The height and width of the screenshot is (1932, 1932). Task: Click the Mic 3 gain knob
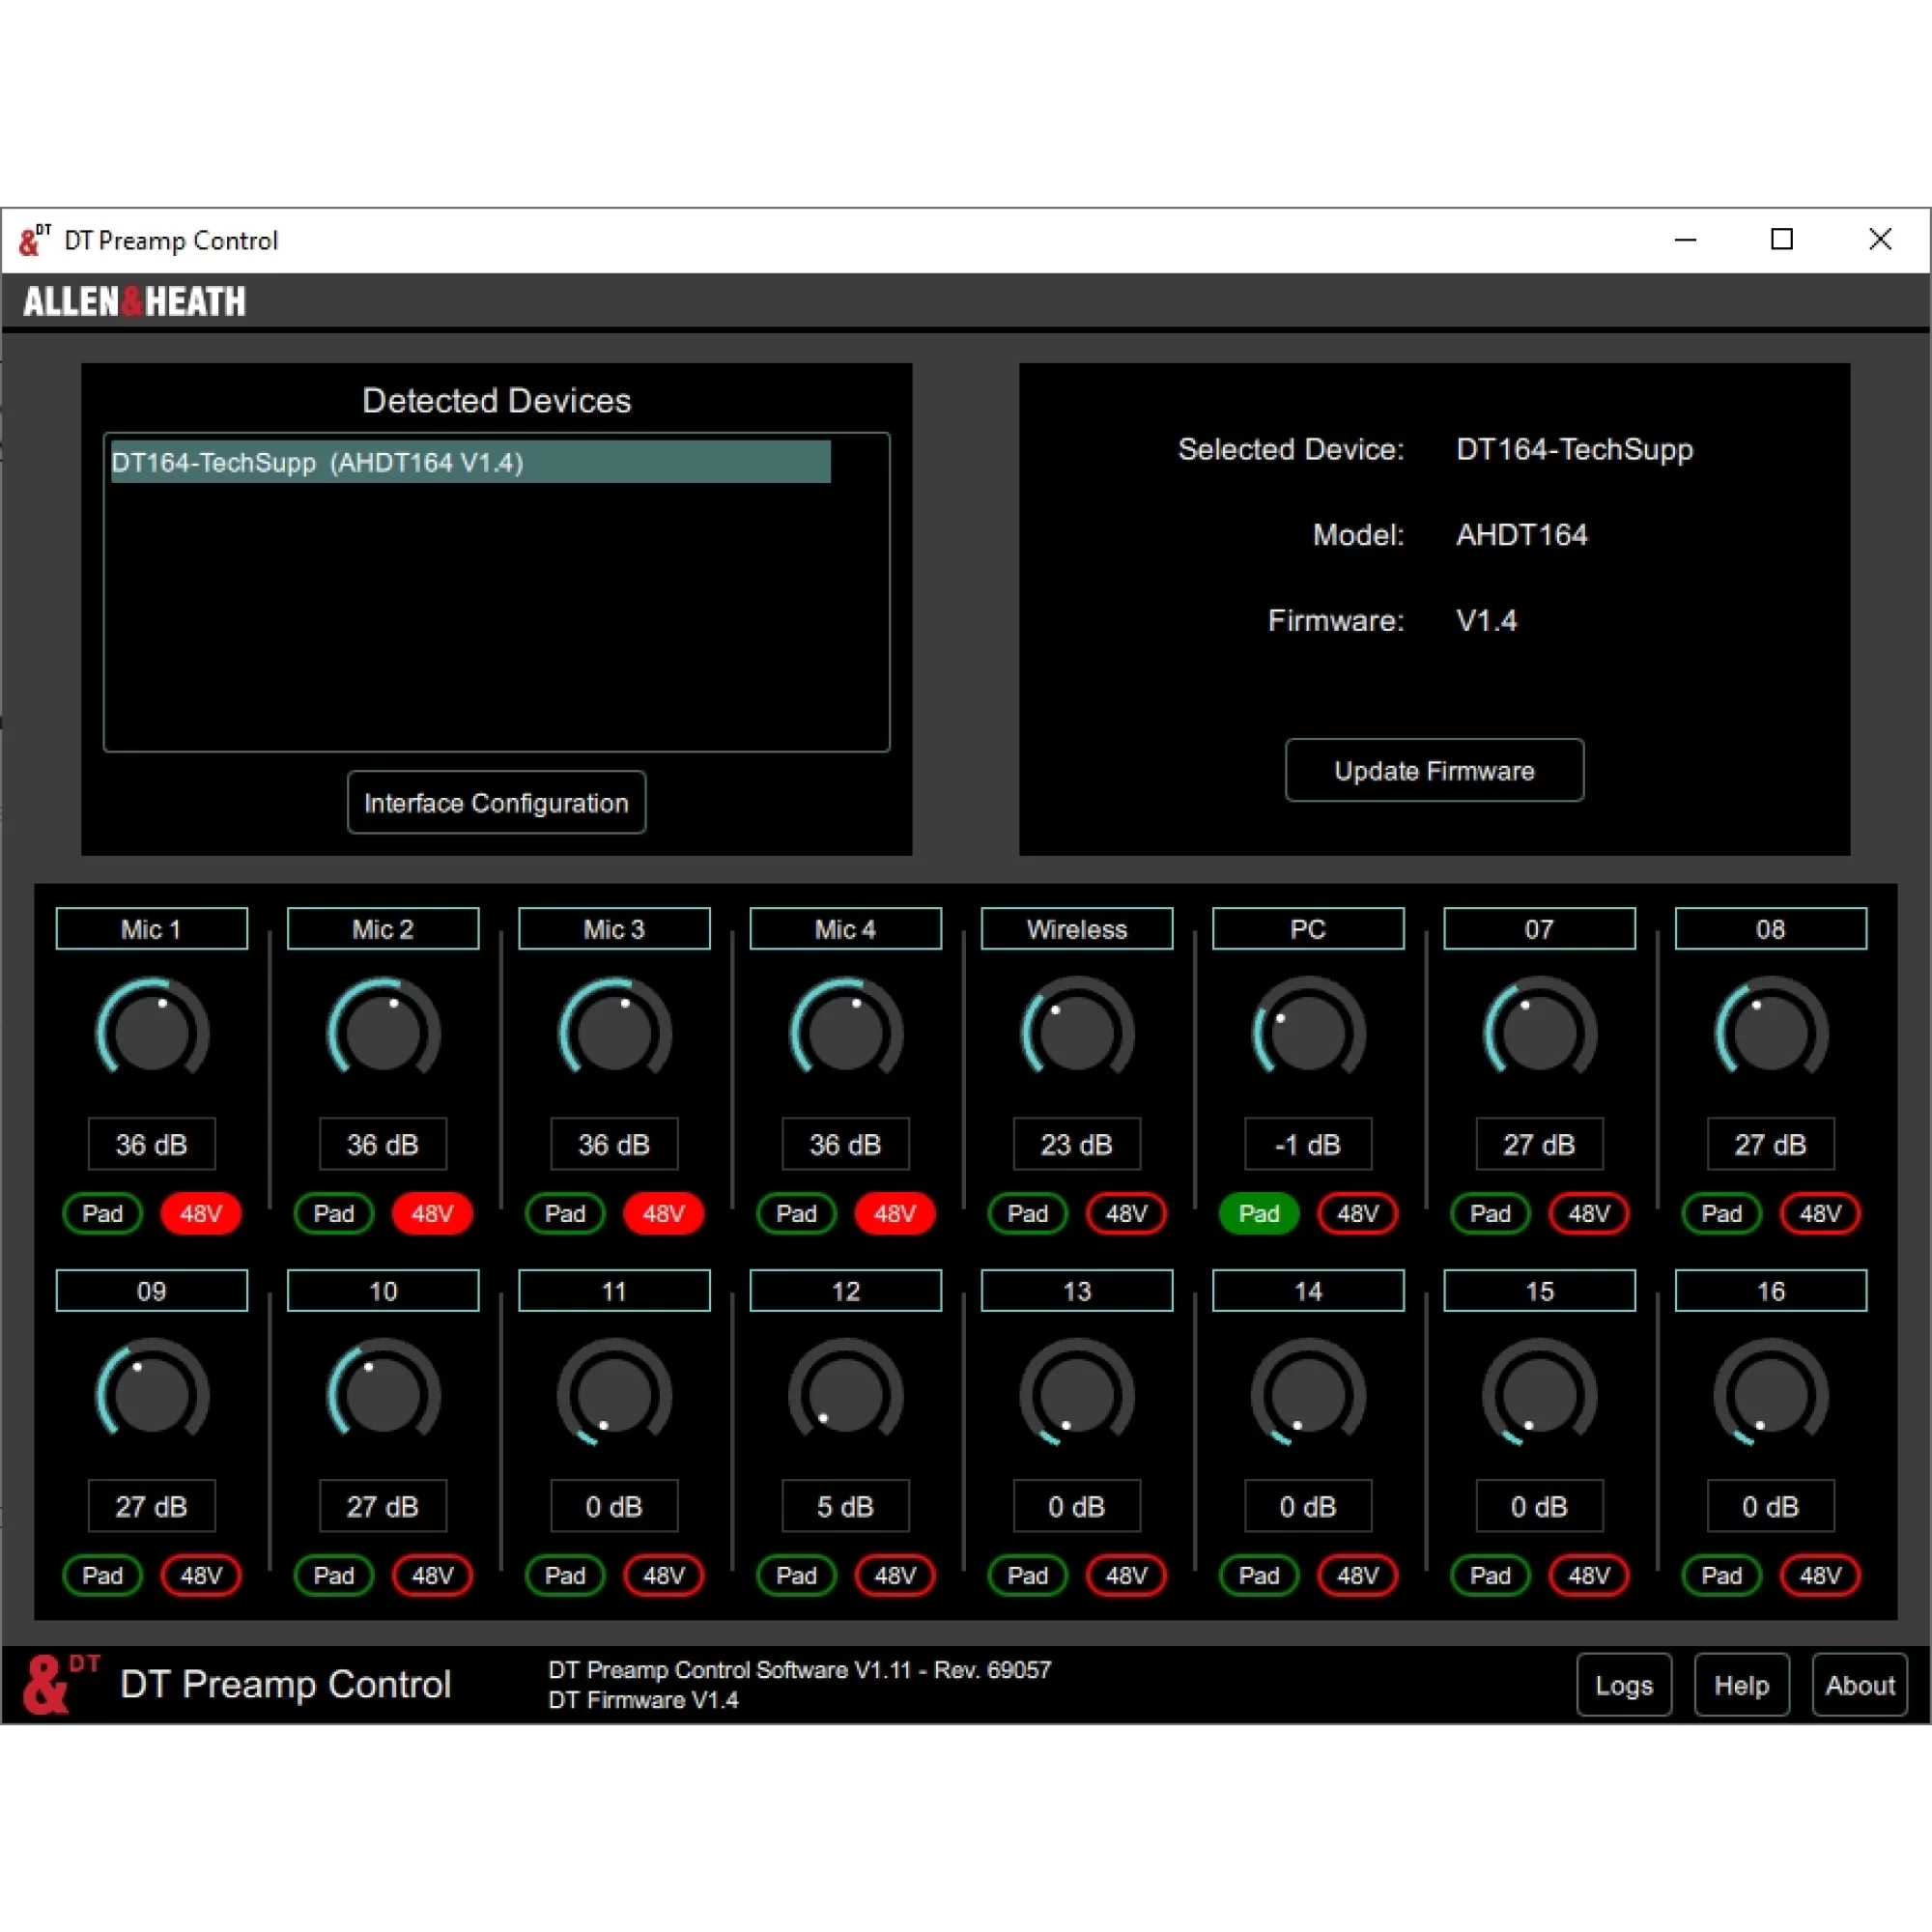click(x=614, y=1031)
